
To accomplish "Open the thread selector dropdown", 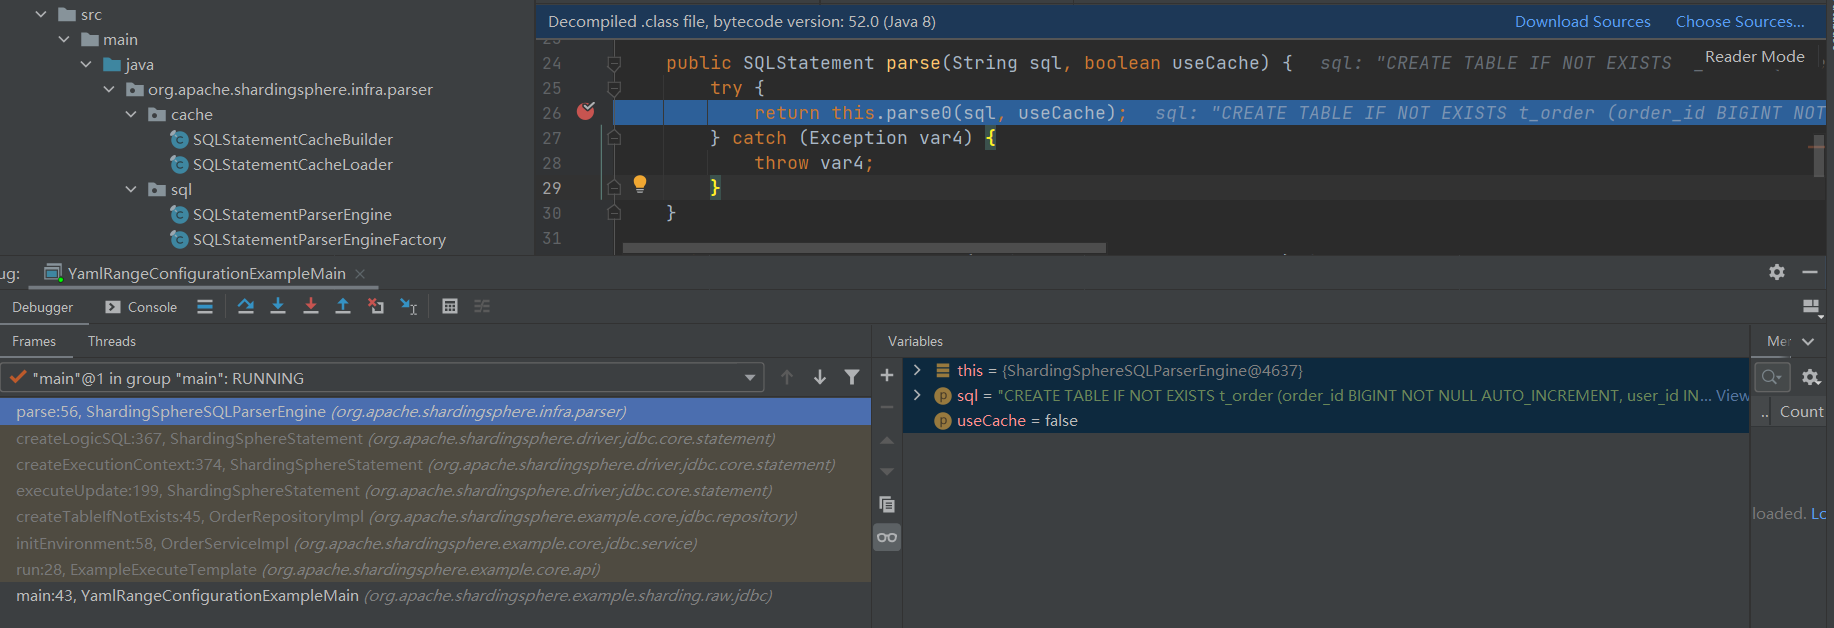I will click(750, 378).
